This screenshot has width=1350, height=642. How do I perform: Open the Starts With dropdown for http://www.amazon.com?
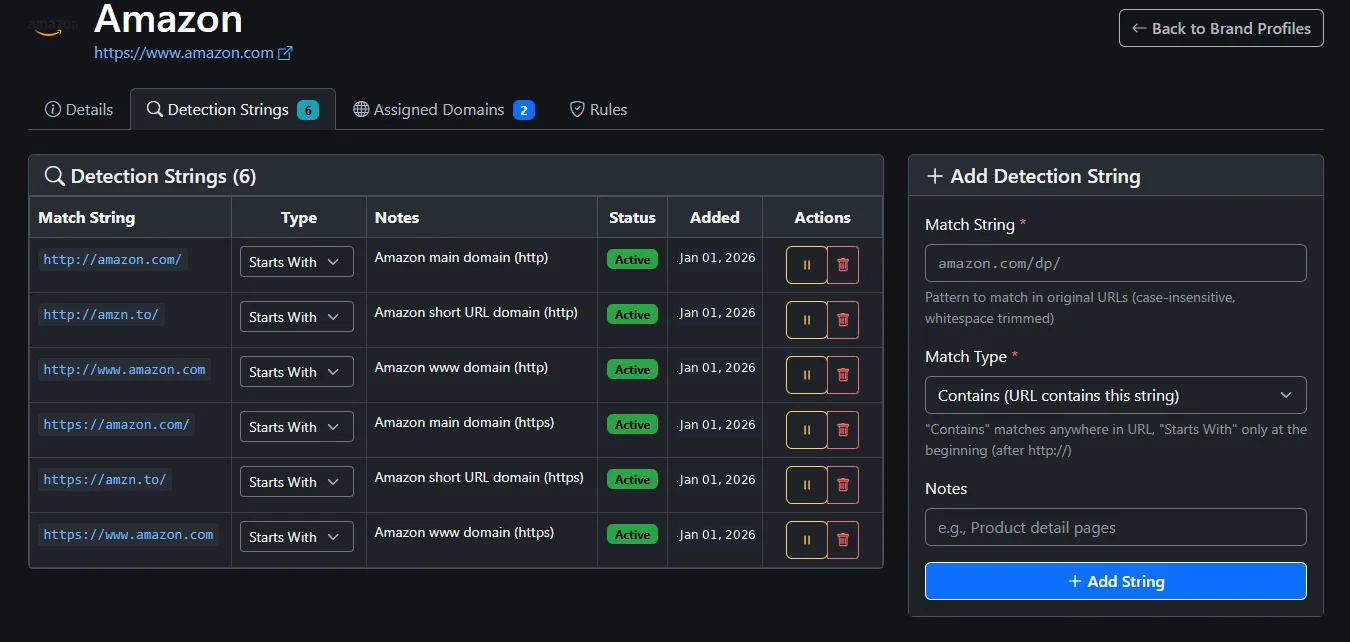pyautogui.click(x=296, y=371)
